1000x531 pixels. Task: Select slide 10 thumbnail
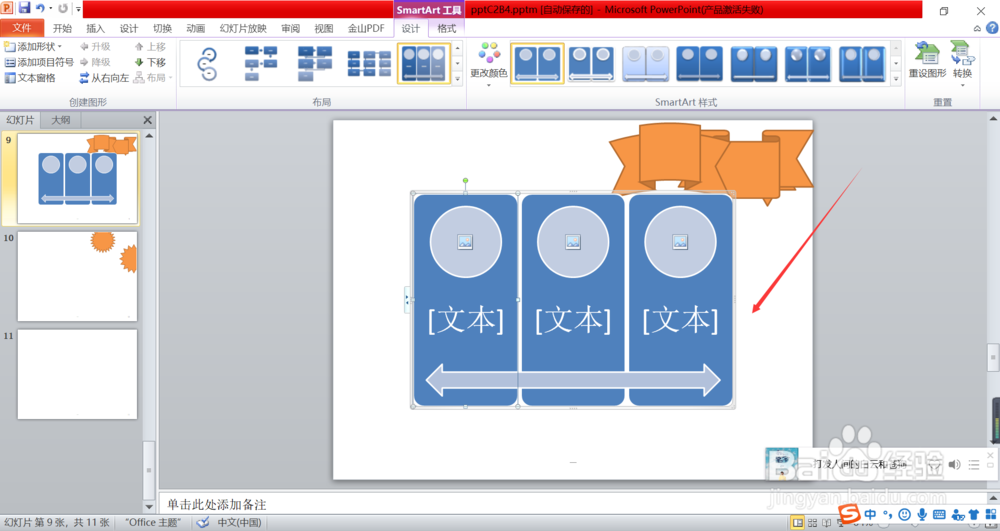tap(77, 276)
